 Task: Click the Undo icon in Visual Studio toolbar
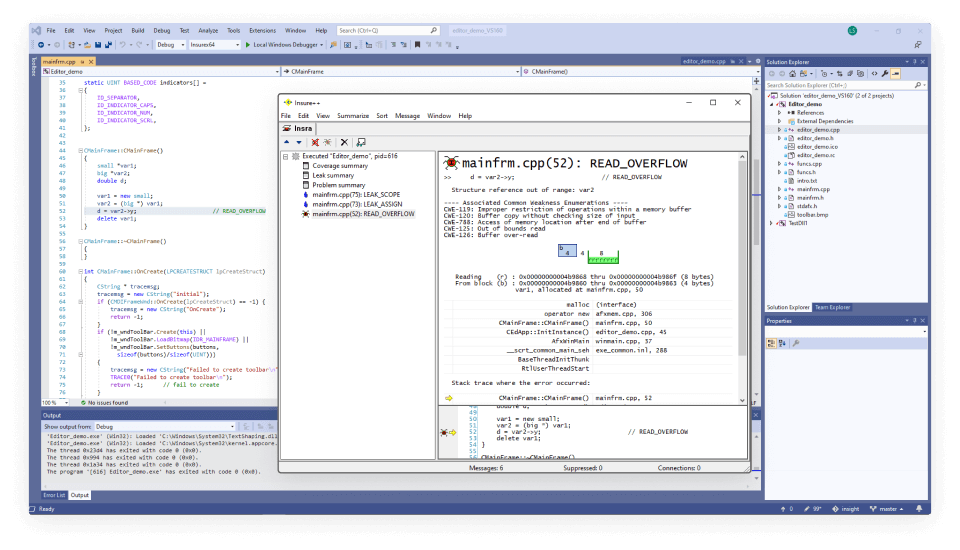[x=122, y=45]
